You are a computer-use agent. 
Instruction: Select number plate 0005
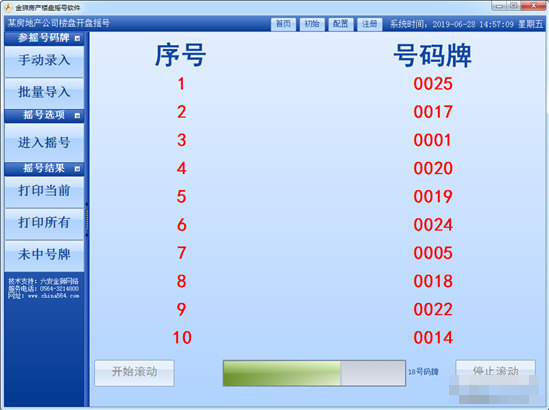[433, 253]
